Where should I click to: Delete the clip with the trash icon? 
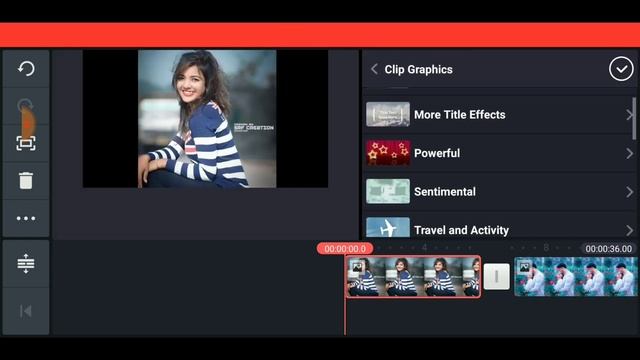coord(26,180)
